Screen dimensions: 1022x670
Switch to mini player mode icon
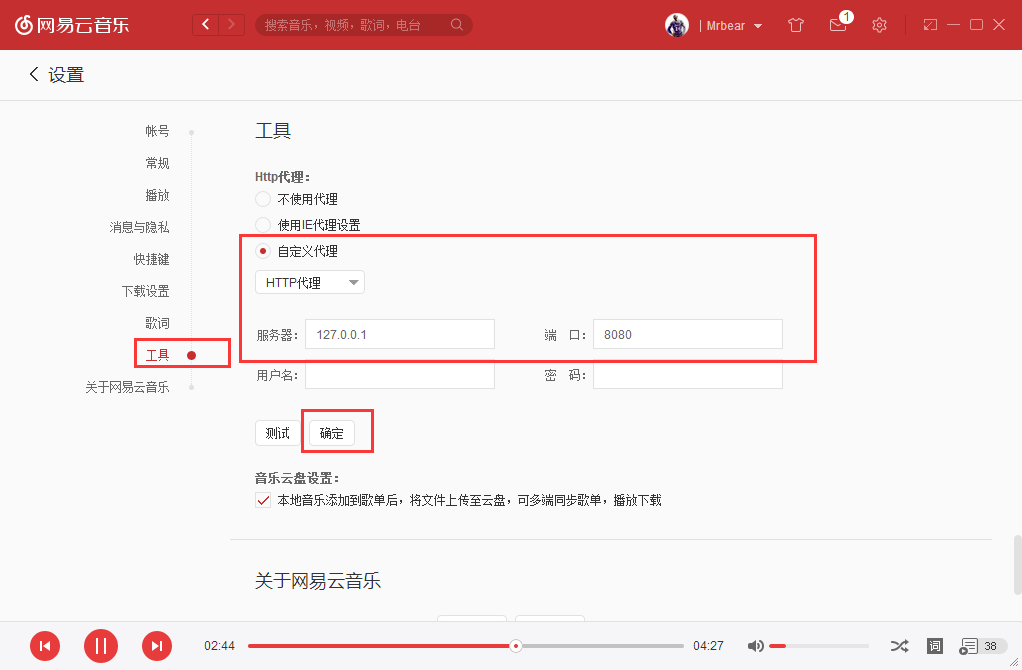[930, 25]
